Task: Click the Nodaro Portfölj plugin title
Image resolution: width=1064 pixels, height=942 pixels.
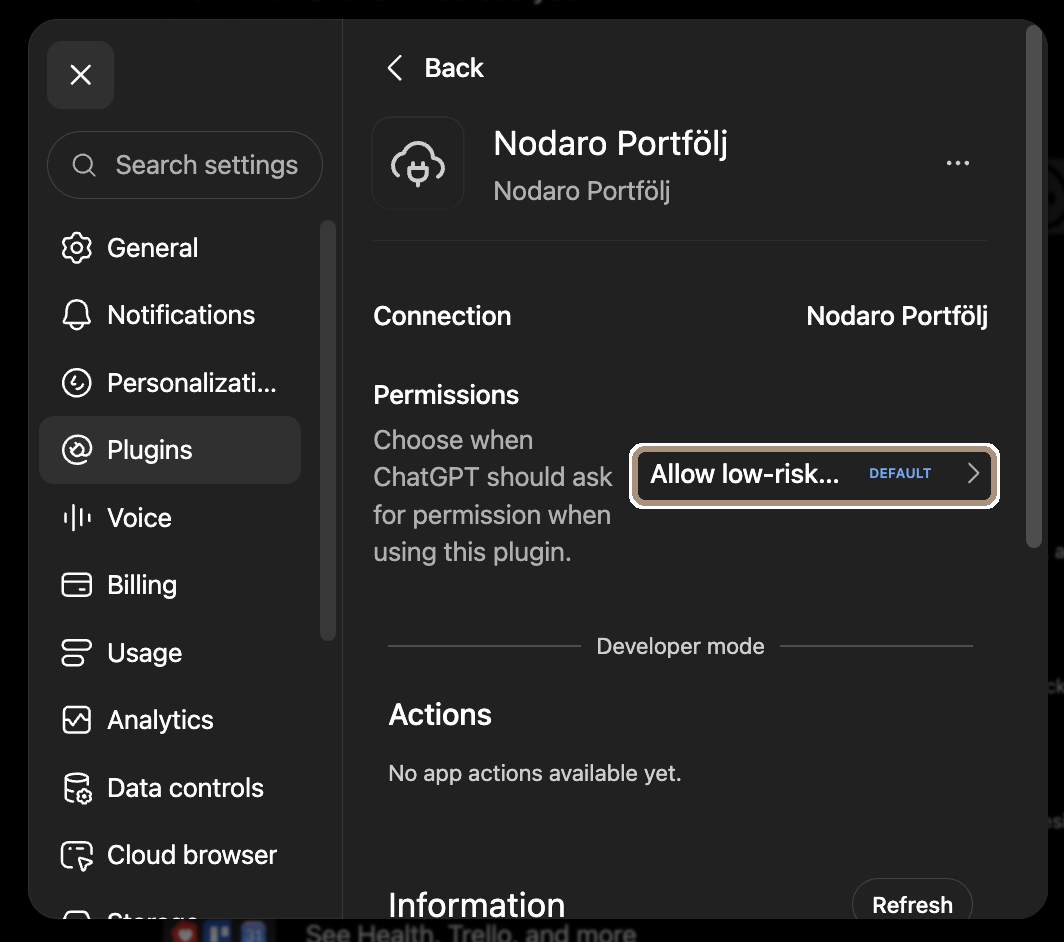Action: pyautogui.click(x=610, y=144)
